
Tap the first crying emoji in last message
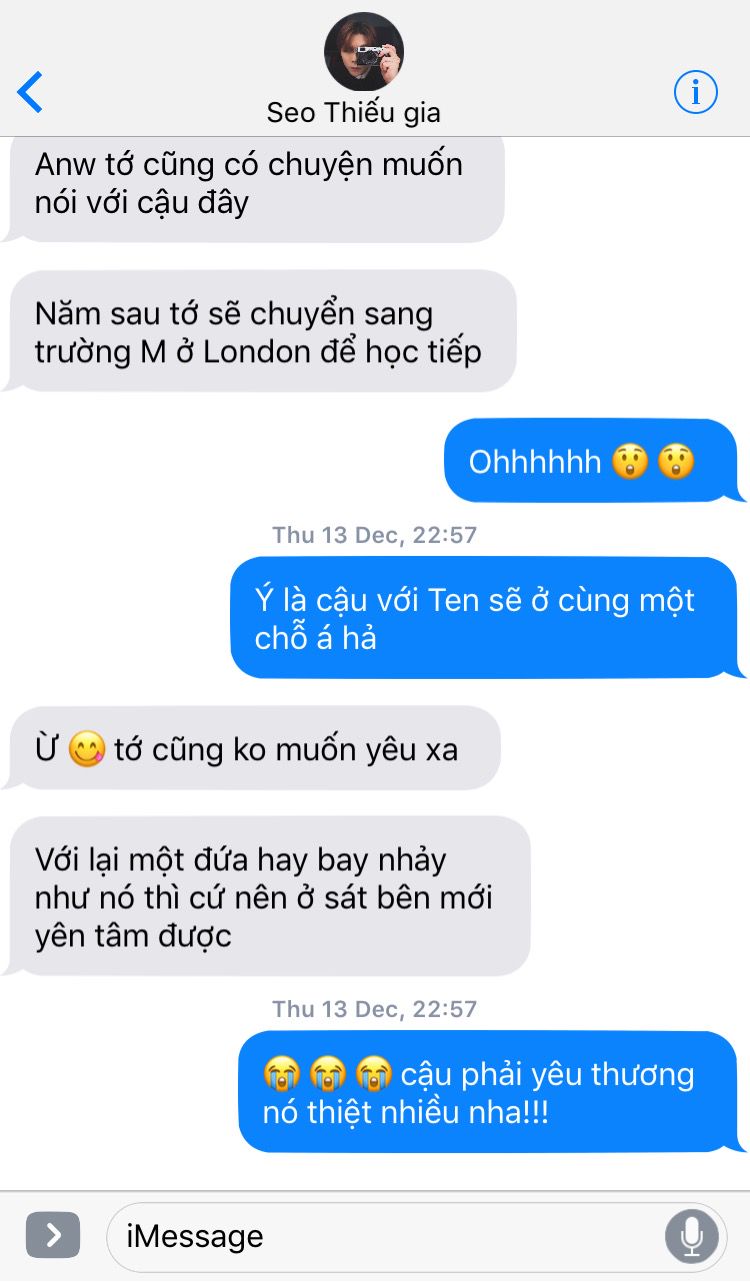[282, 1074]
